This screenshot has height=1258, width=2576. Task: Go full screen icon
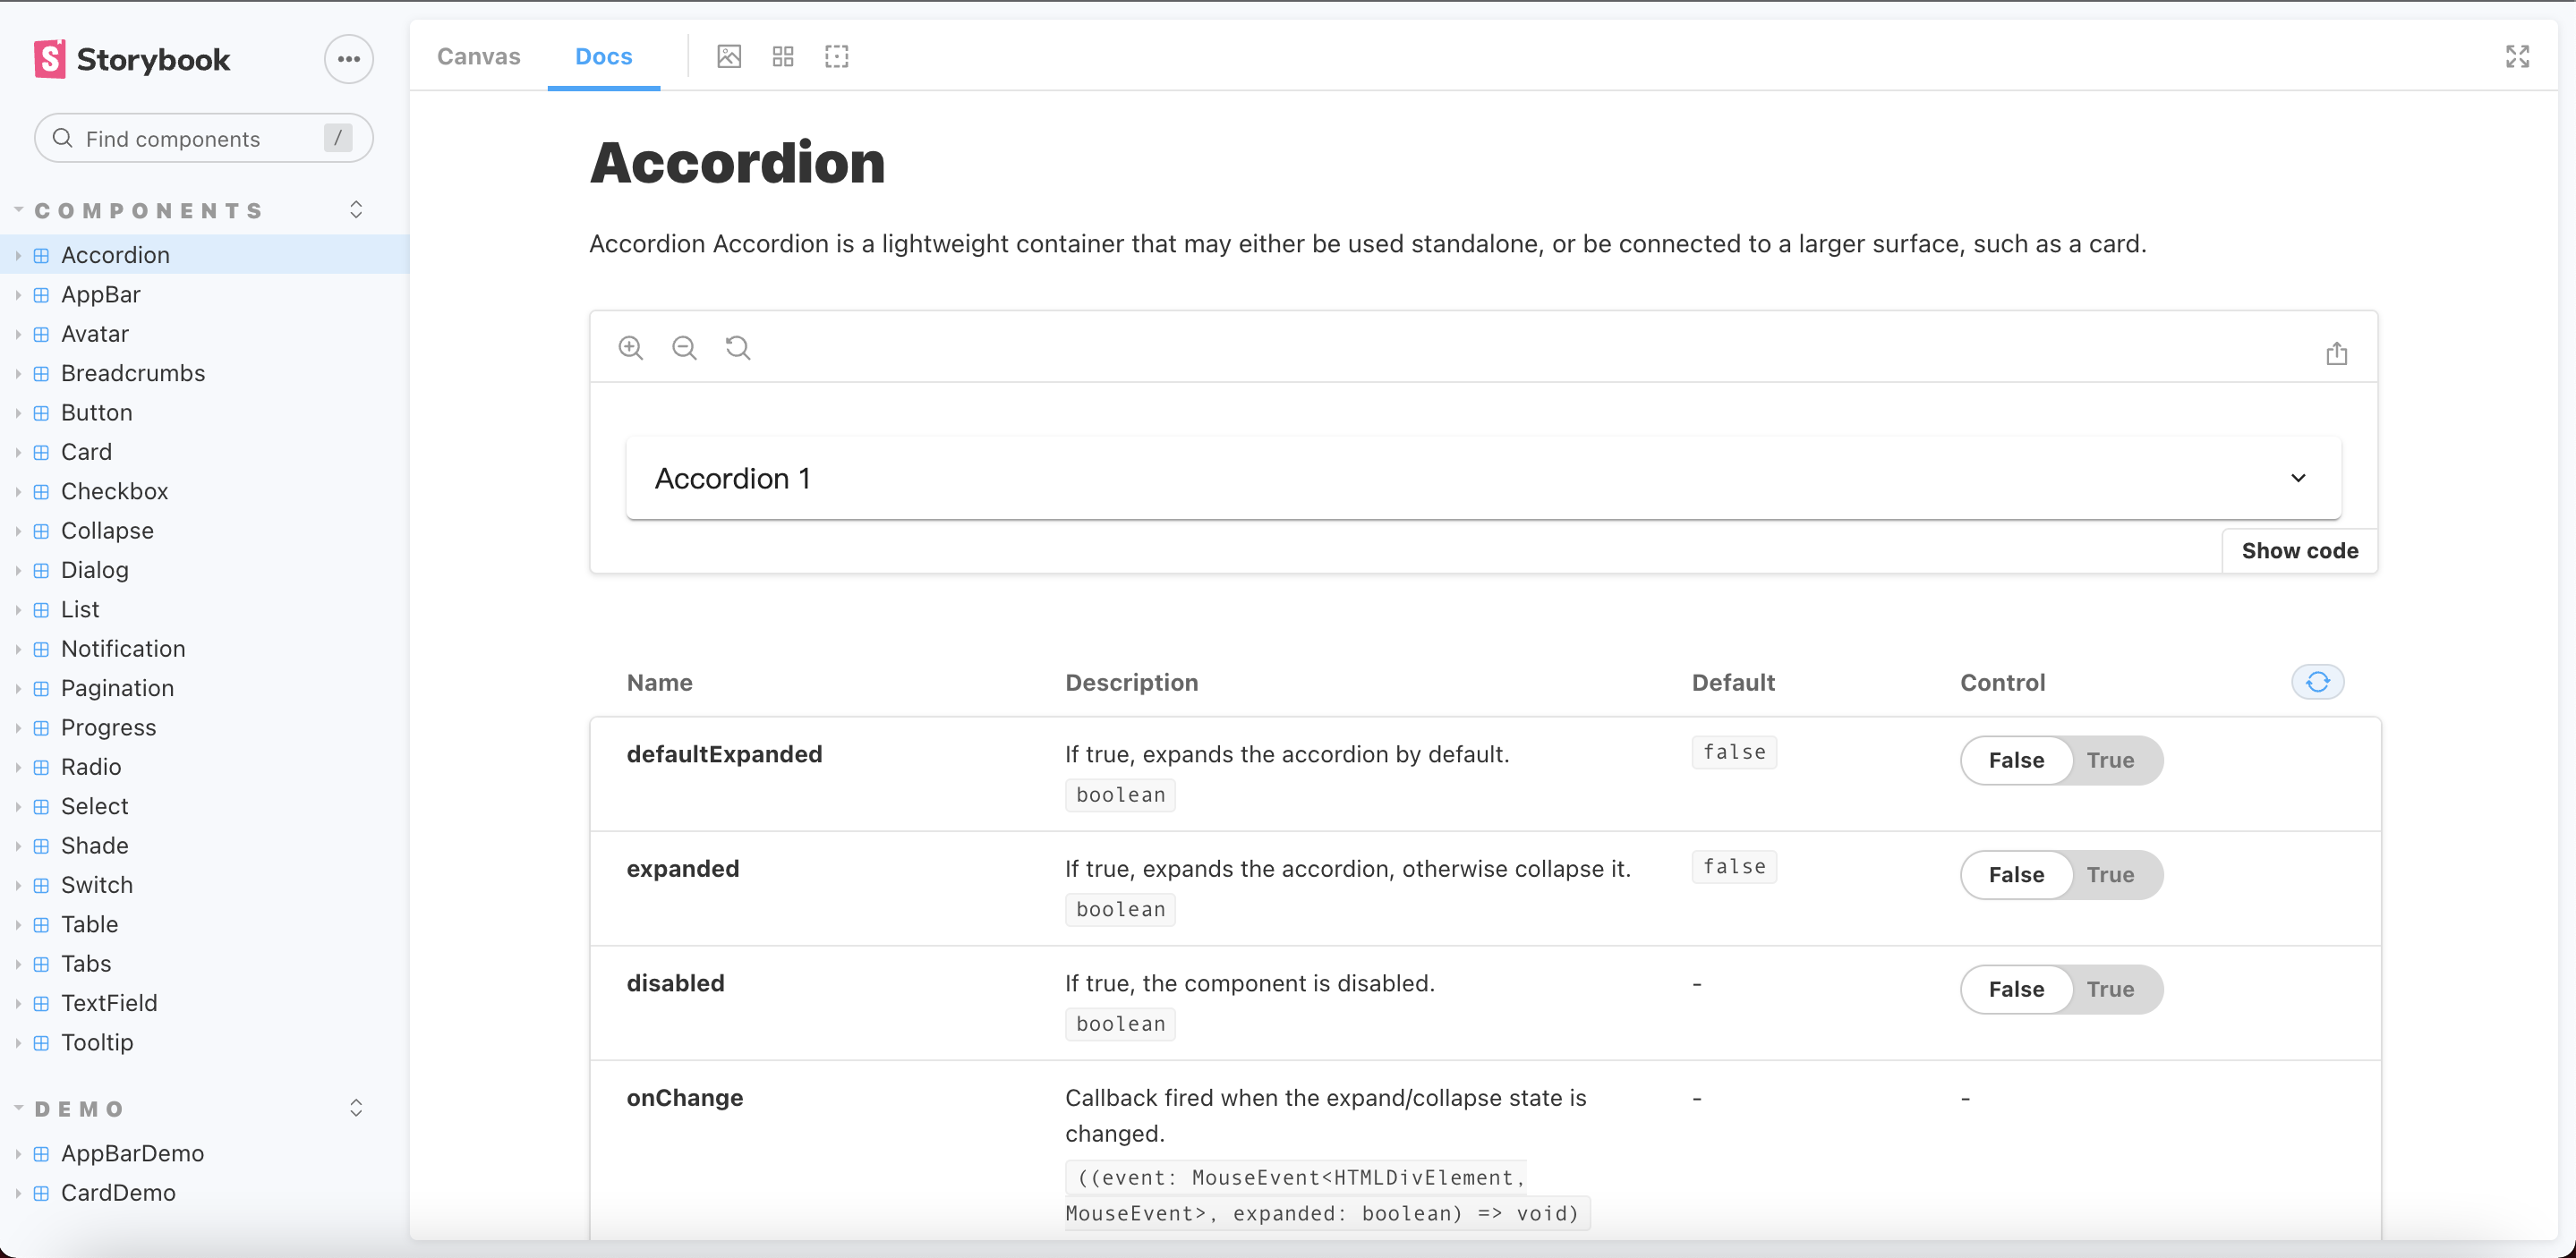pos(2517,56)
